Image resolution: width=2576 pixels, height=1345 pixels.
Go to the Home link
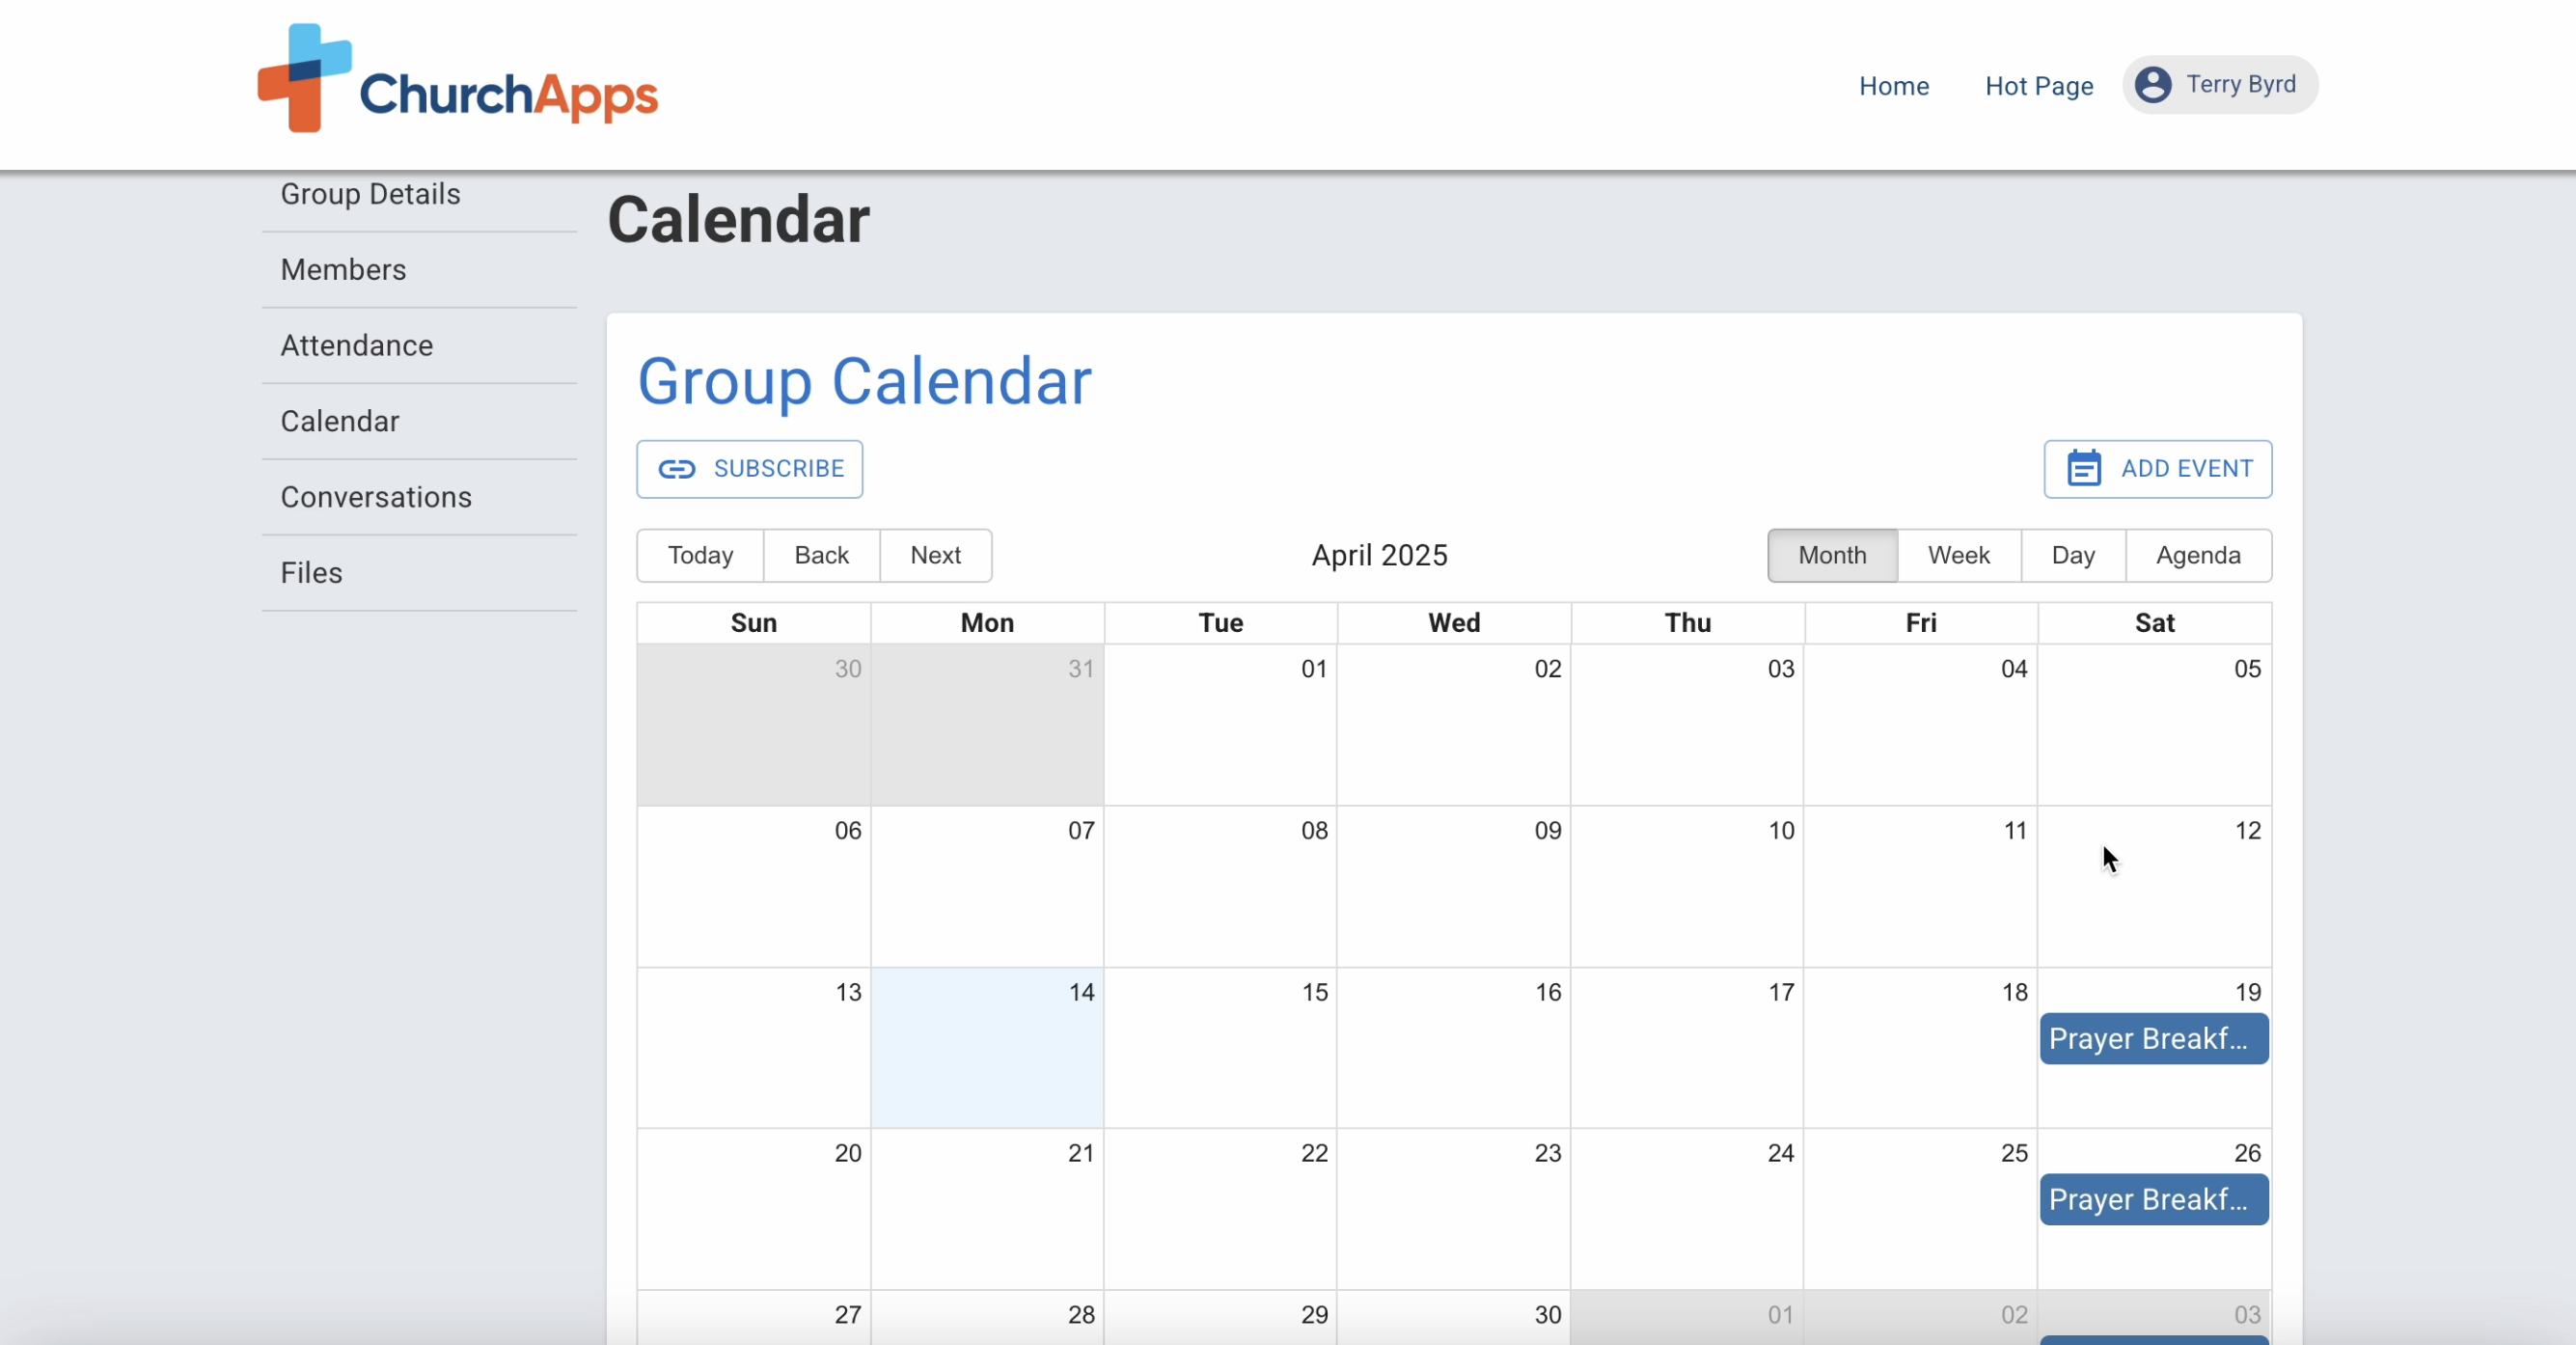point(1893,86)
